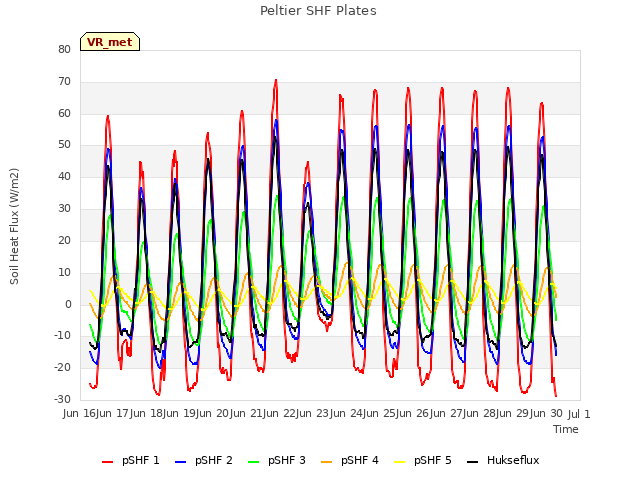Click the Time x-axis label

pos(566,429)
